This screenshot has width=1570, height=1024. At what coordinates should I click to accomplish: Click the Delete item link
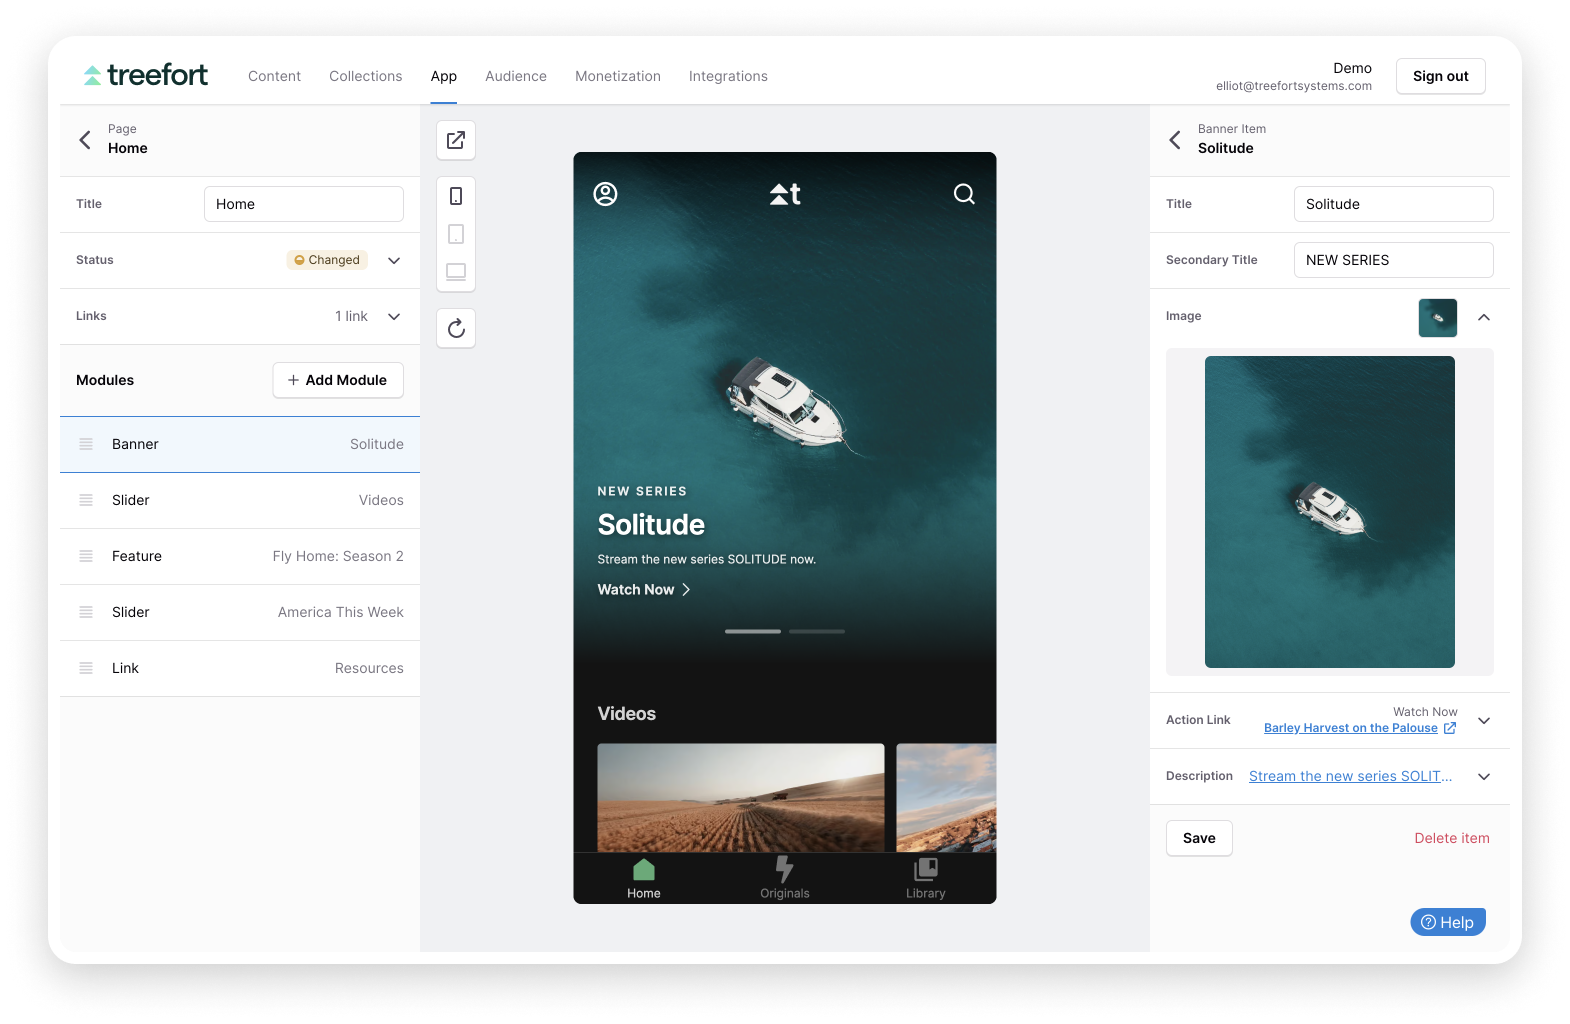pyautogui.click(x=1451, y=838)
